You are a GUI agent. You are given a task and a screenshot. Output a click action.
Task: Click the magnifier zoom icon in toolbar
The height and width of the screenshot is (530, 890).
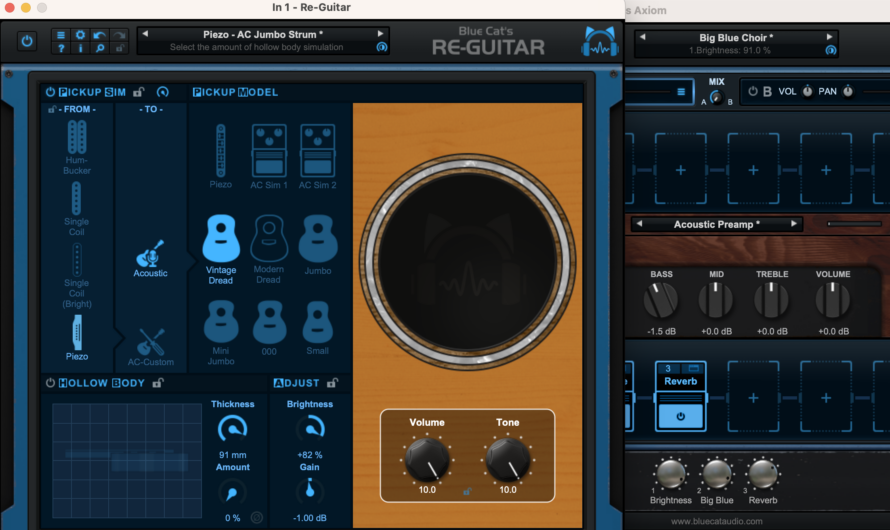99,48
